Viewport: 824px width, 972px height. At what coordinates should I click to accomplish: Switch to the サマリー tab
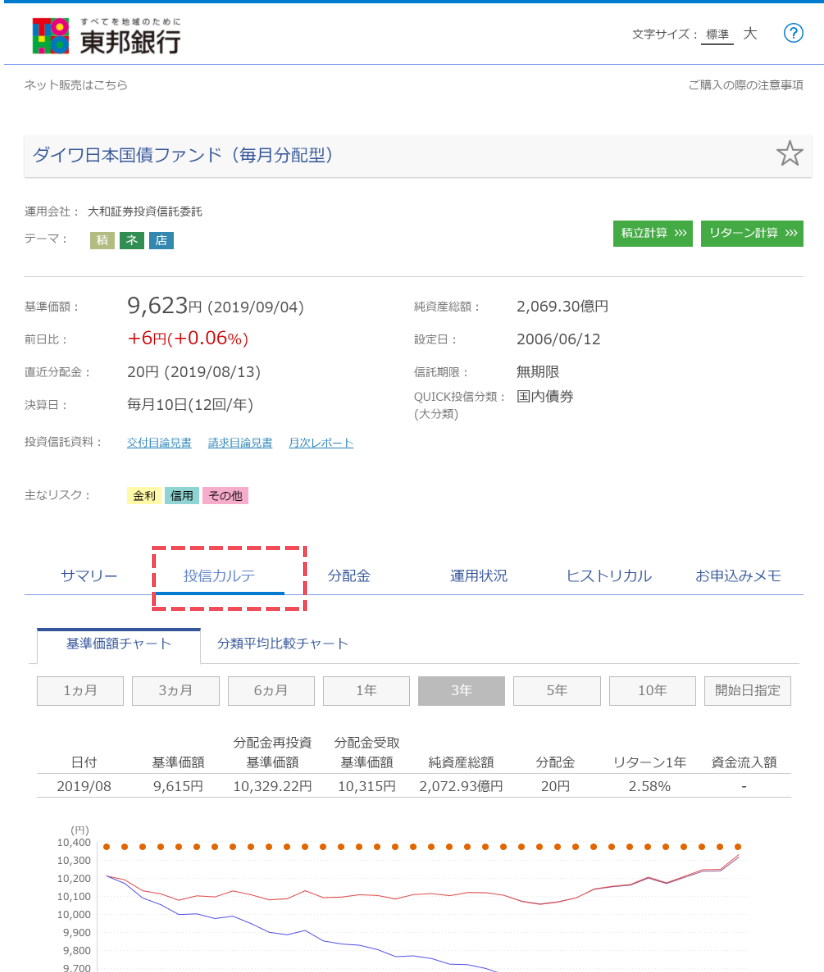click(x=89, y=576)
